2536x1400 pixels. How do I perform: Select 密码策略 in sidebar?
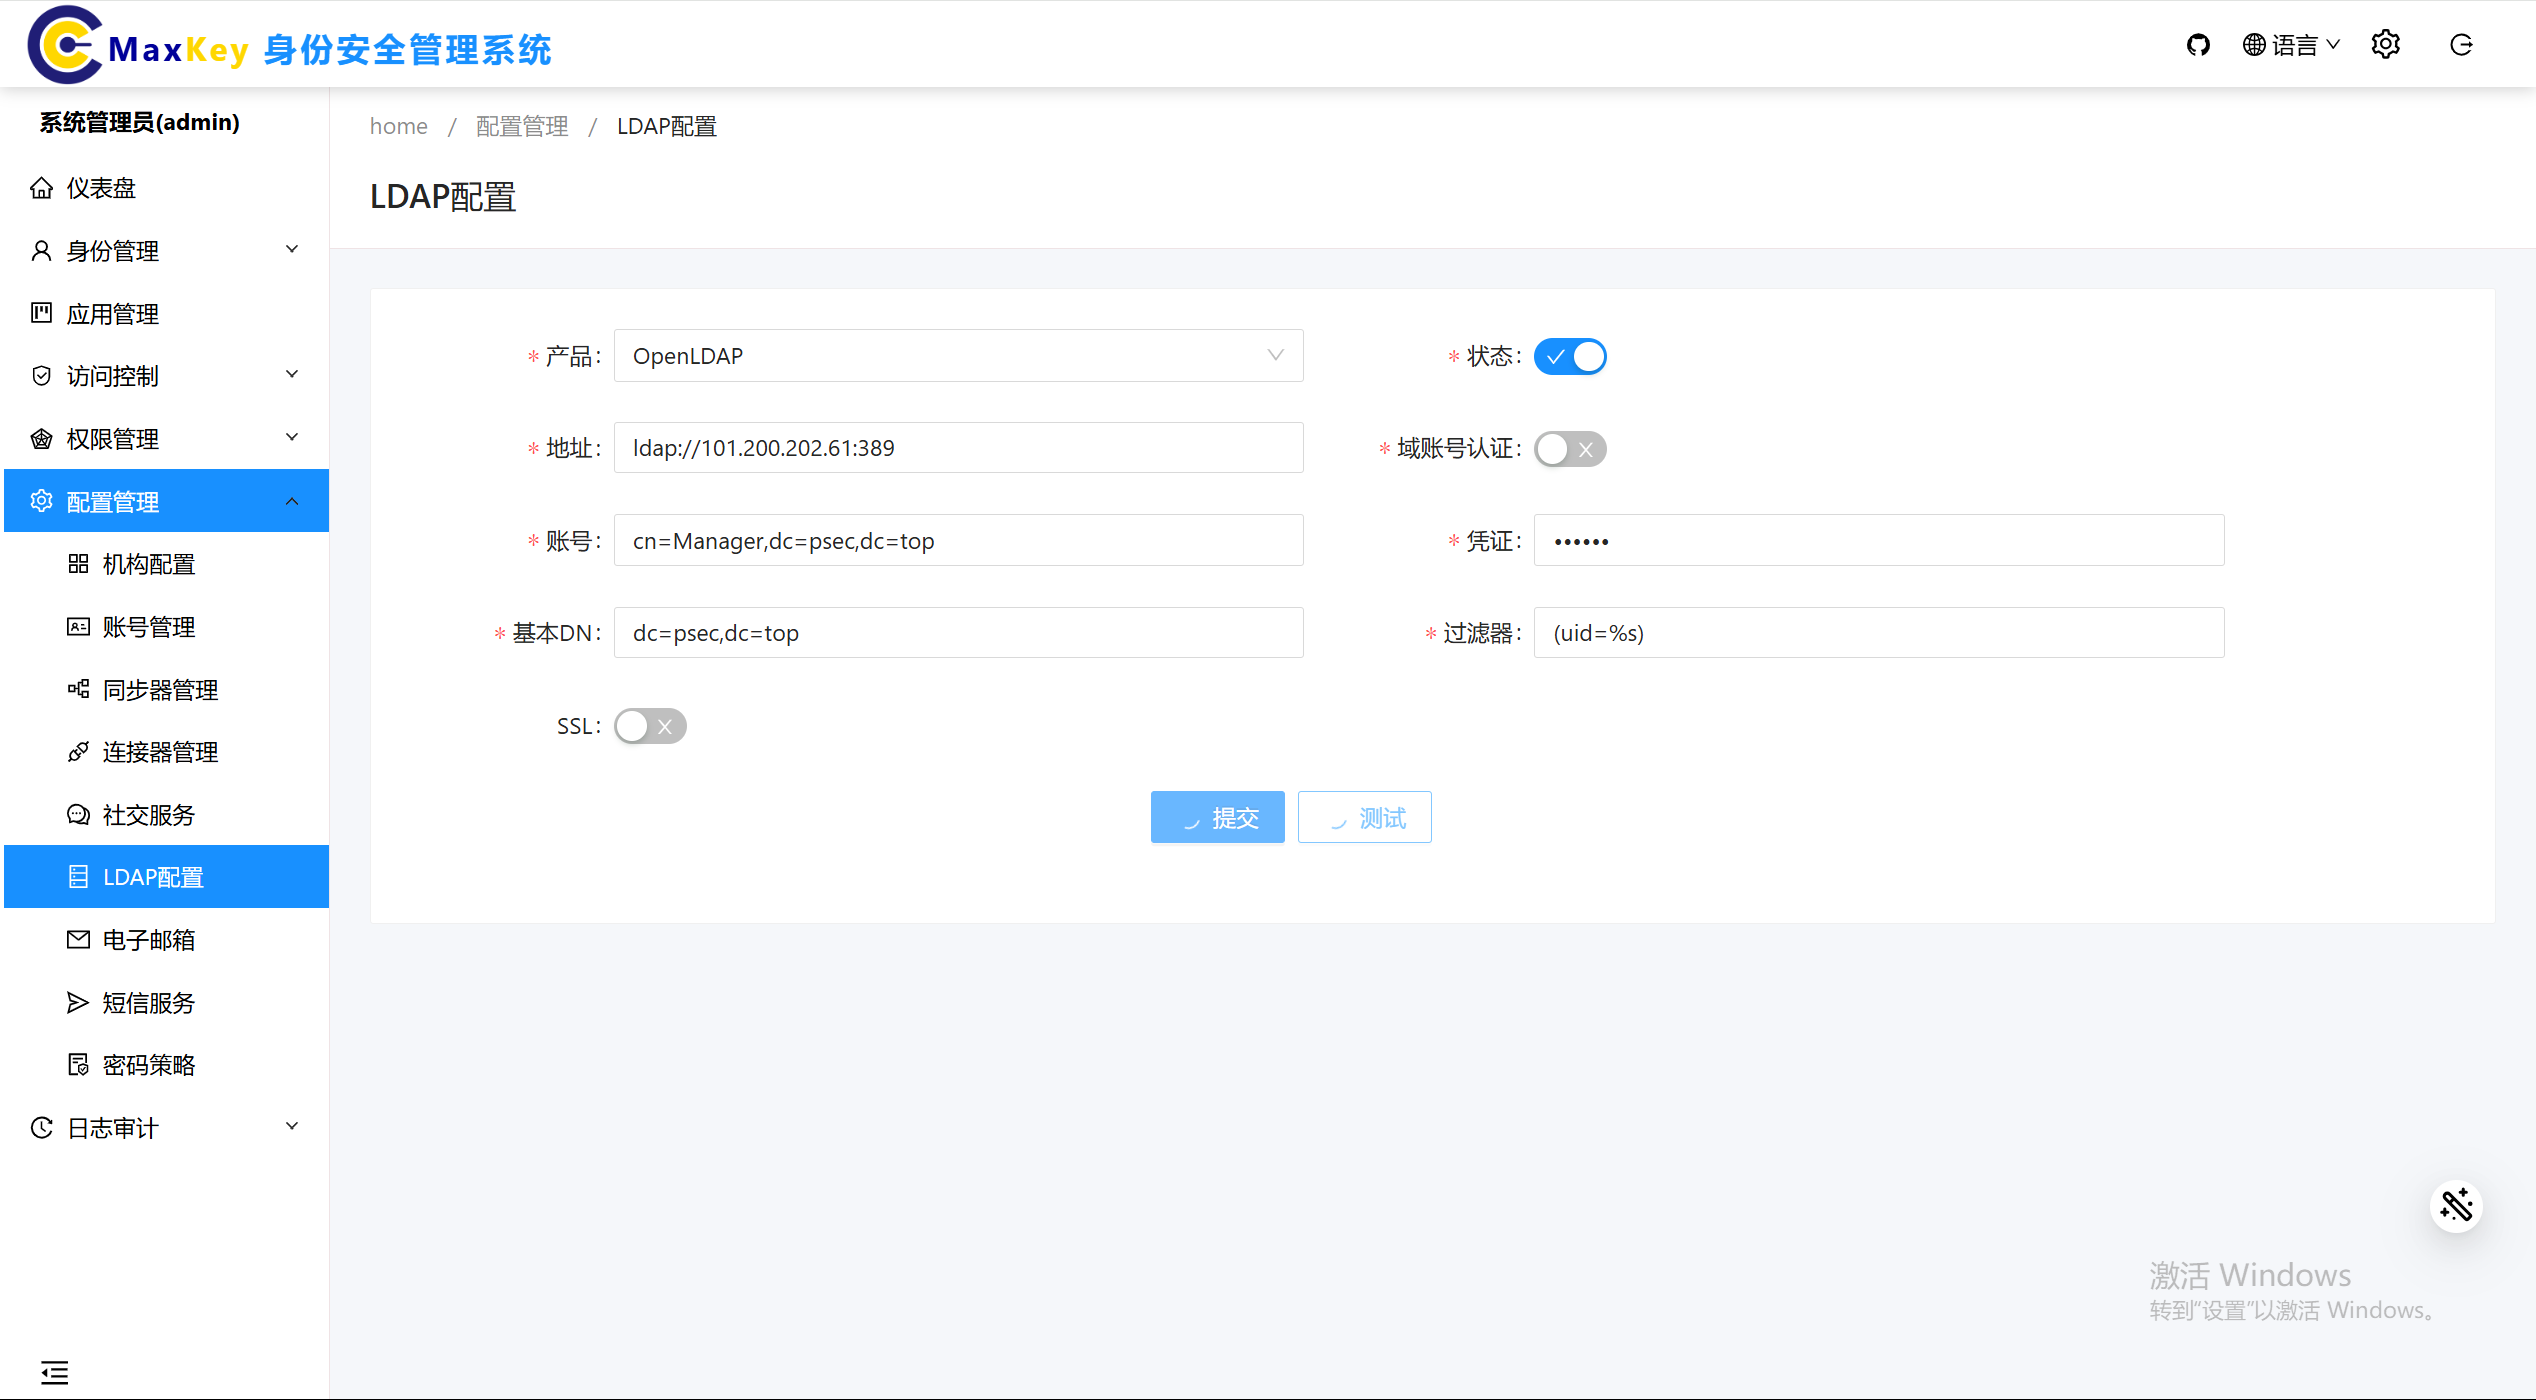coord(148,1065)
